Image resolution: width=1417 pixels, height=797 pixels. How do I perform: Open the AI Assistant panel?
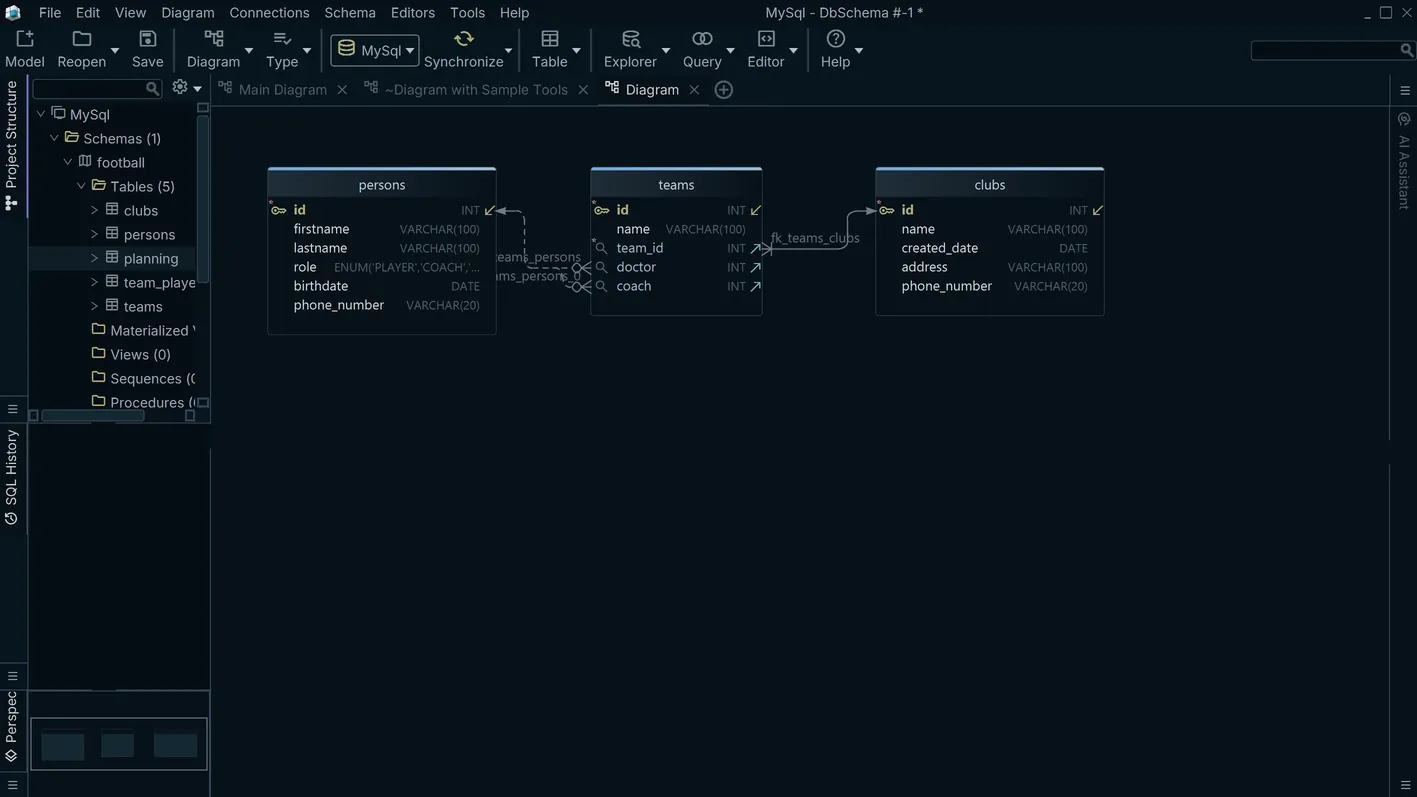1402,160
